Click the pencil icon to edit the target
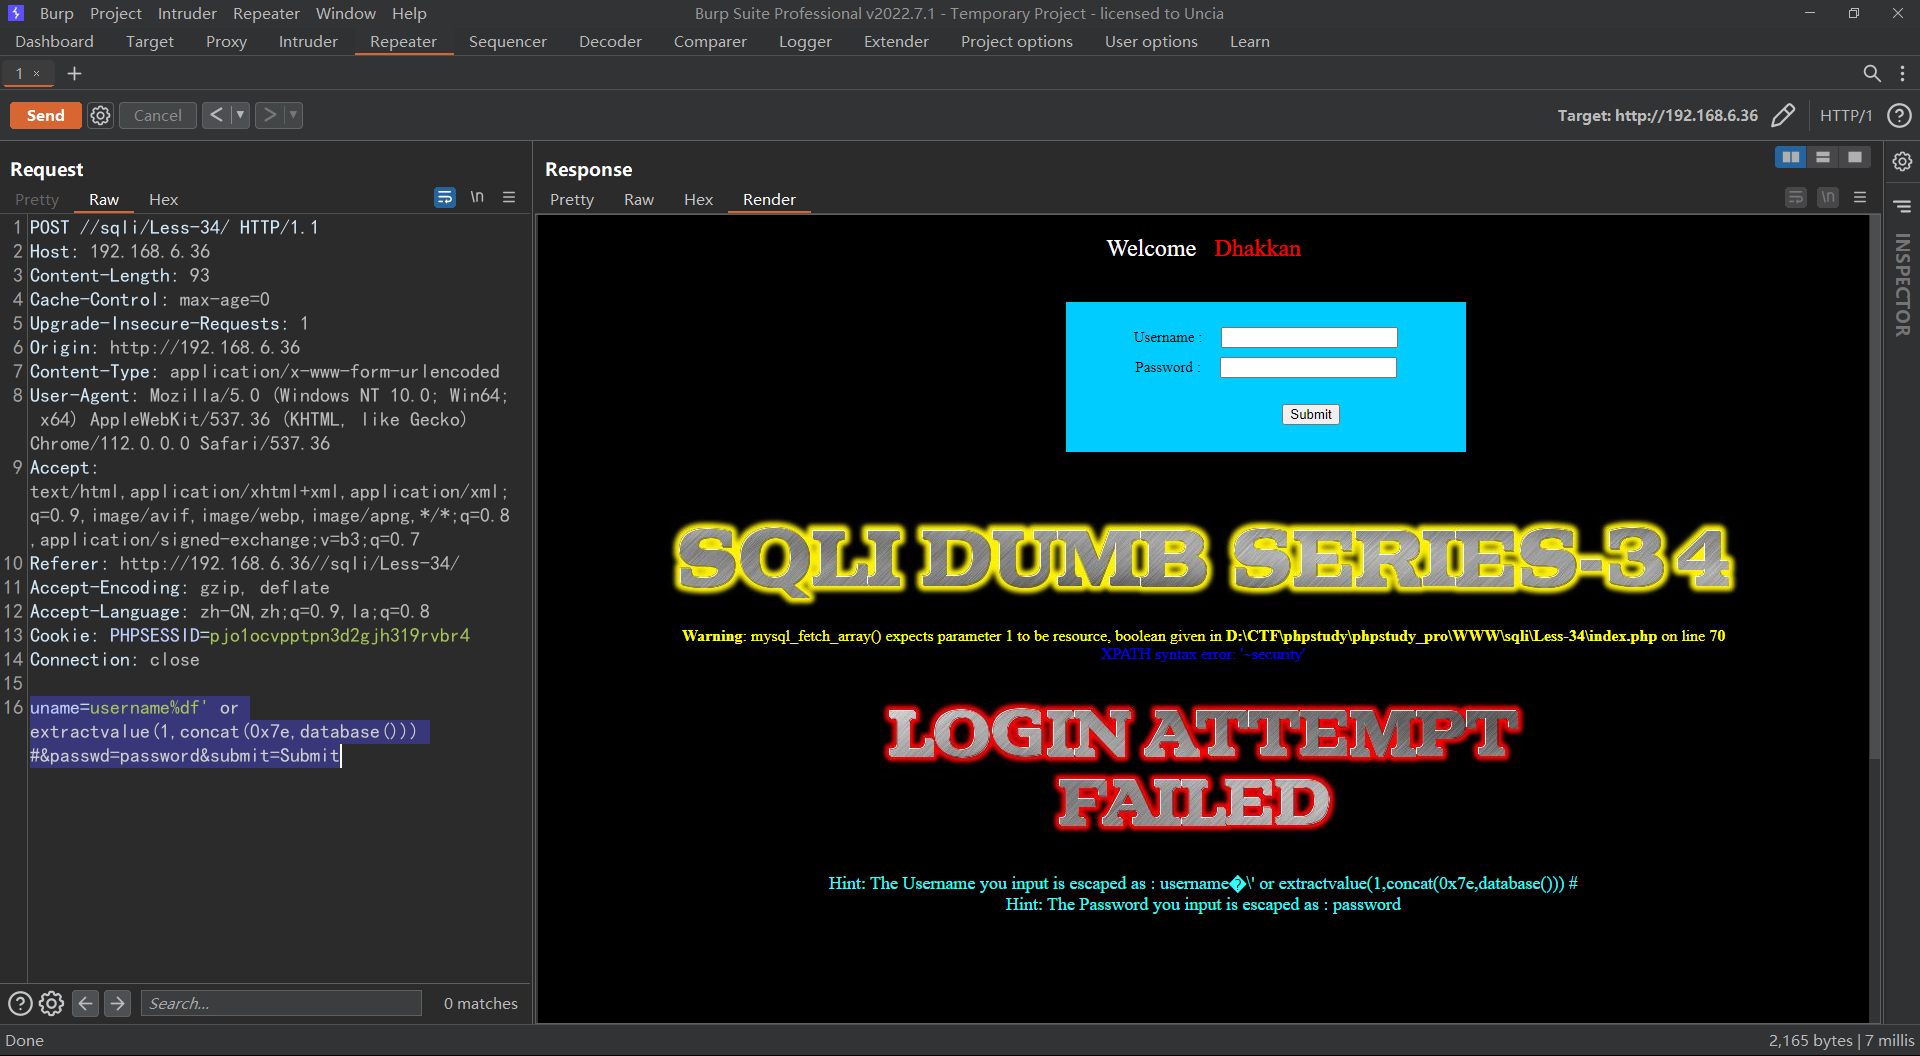 [1785, 115]
